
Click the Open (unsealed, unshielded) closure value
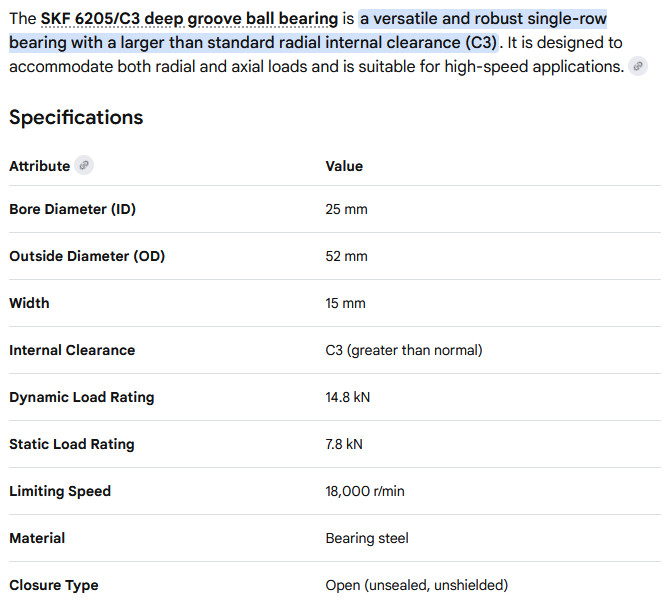pos(416,585)
